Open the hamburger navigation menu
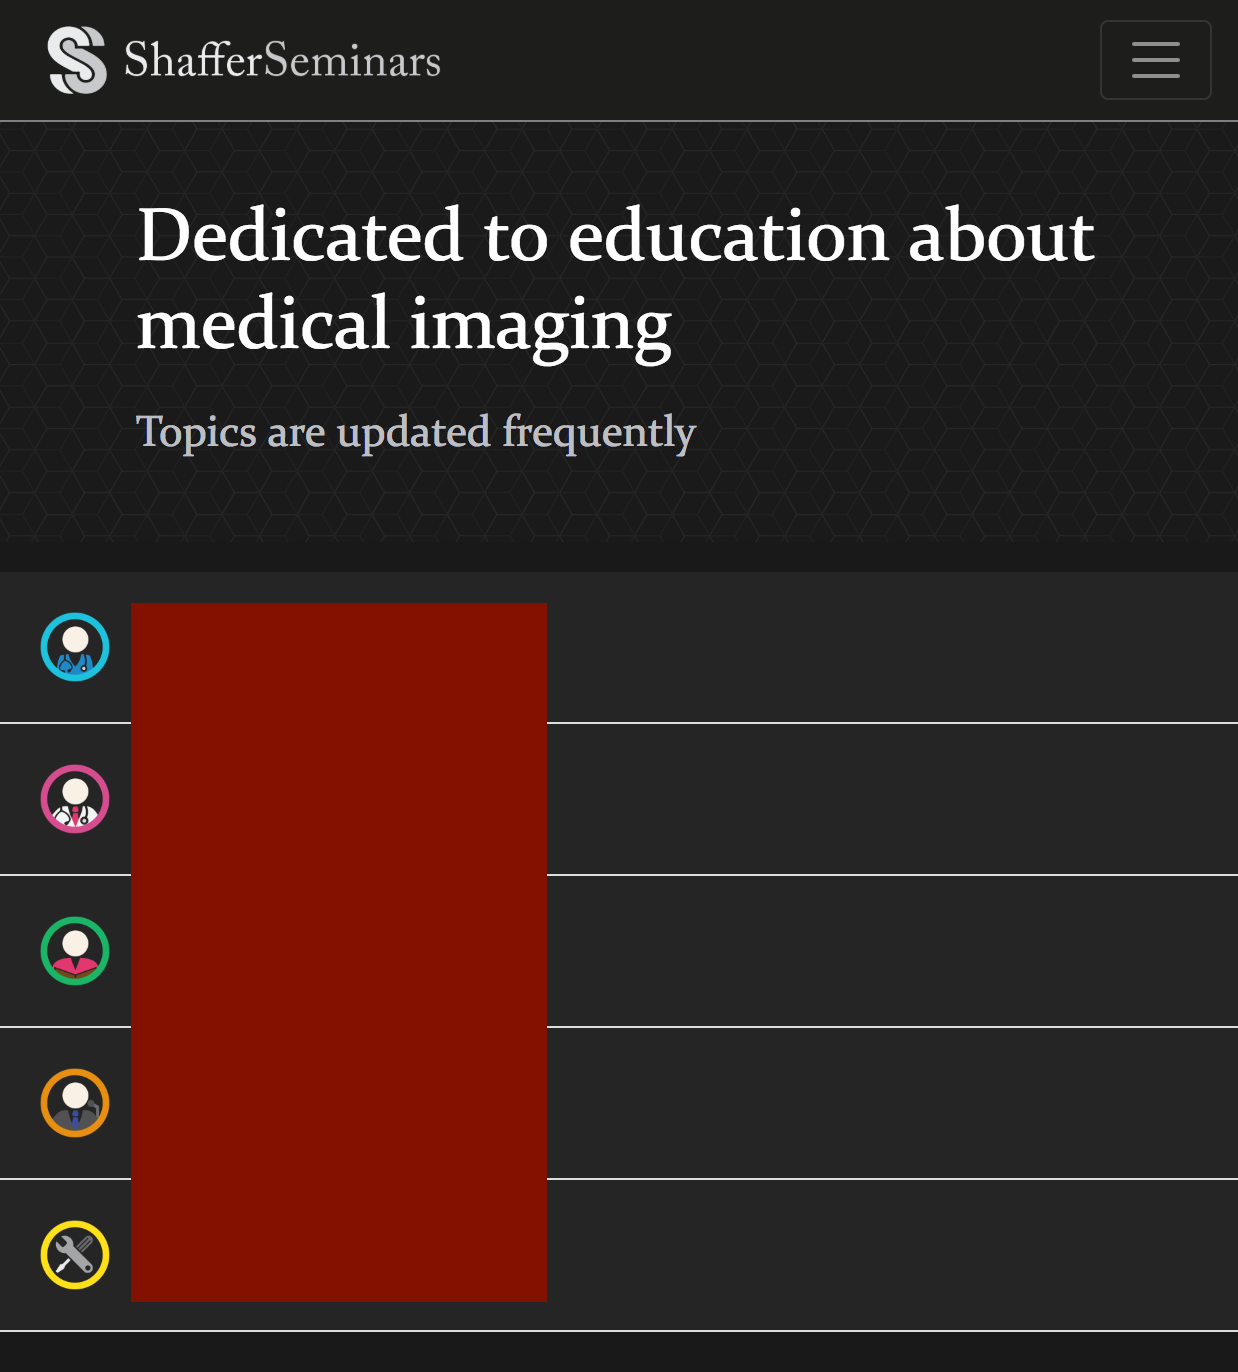The width and height of the screenshot is (1238, 1372). click(x=1155, y=60)
